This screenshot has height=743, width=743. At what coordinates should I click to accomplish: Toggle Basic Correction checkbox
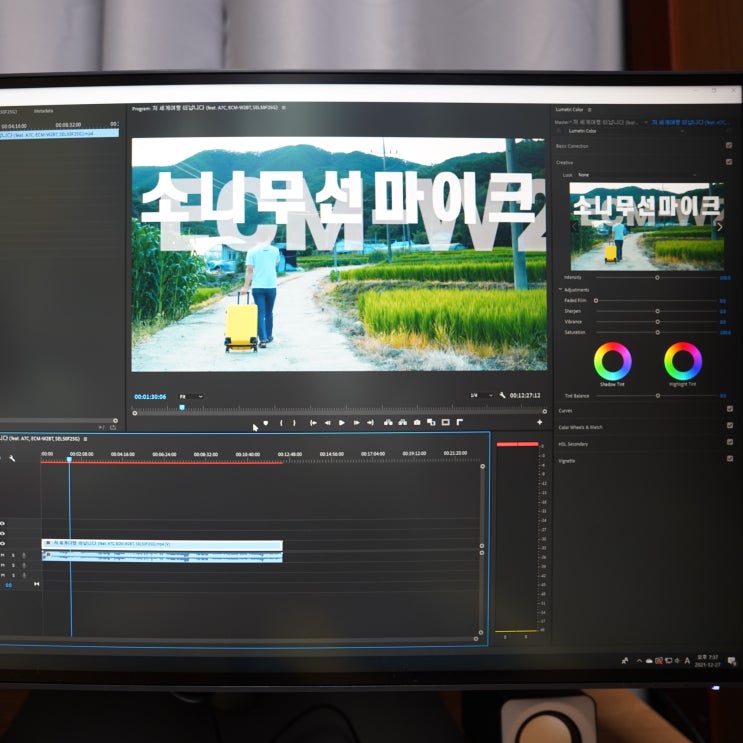[729, 146]
